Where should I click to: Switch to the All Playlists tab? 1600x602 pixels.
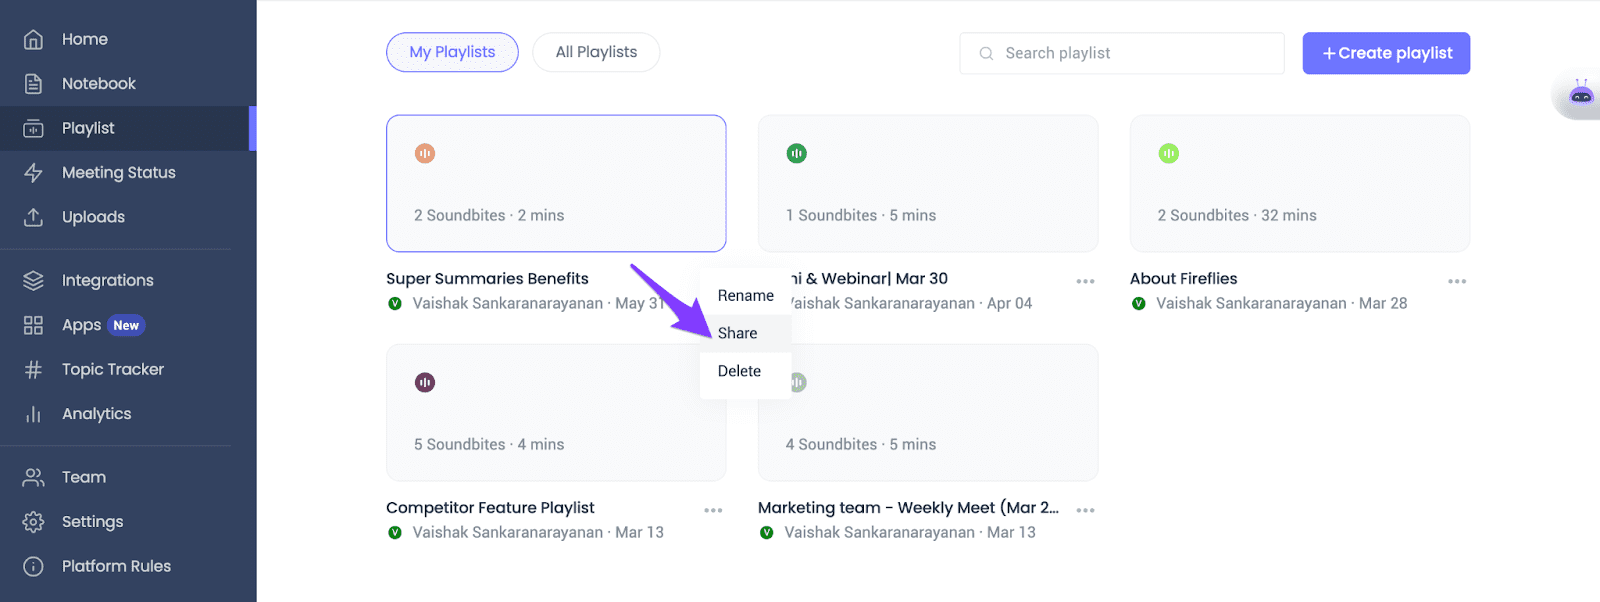coord(596,52)
